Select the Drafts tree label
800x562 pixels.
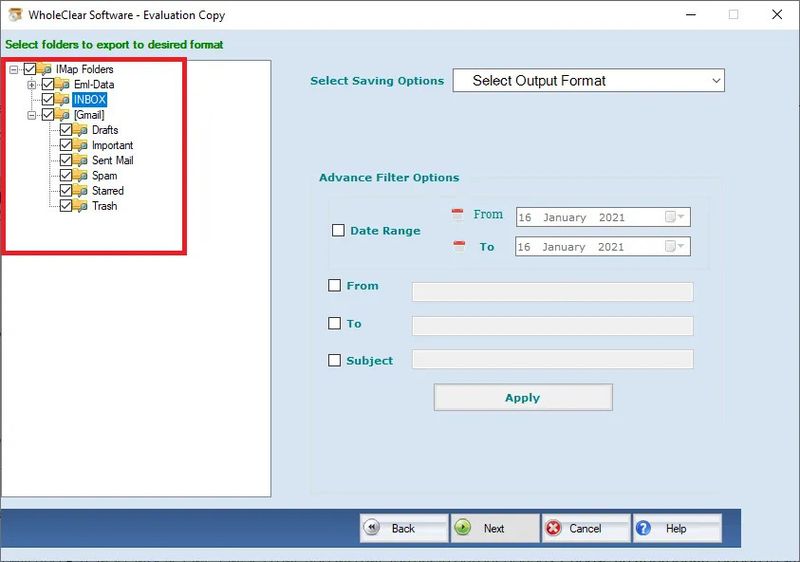[x=105, y=130]
